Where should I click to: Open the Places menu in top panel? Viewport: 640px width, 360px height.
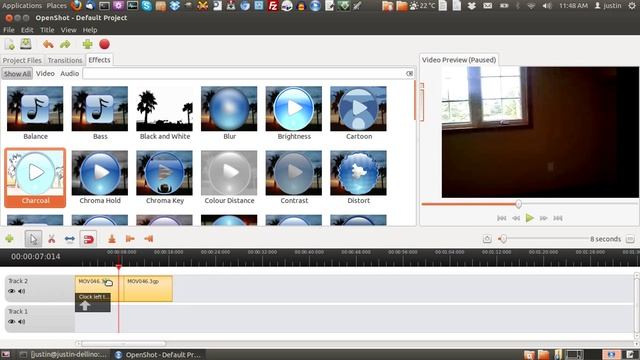click(x=56, y=5)
